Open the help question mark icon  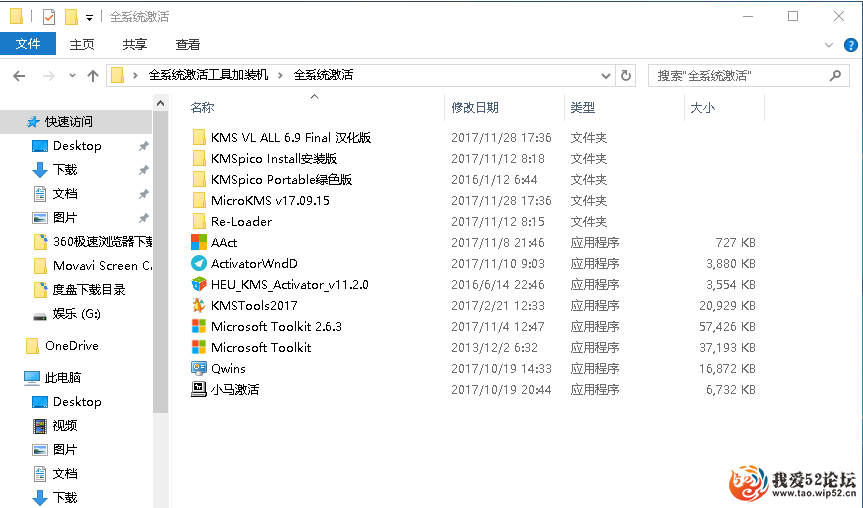[x=850, y=45]
